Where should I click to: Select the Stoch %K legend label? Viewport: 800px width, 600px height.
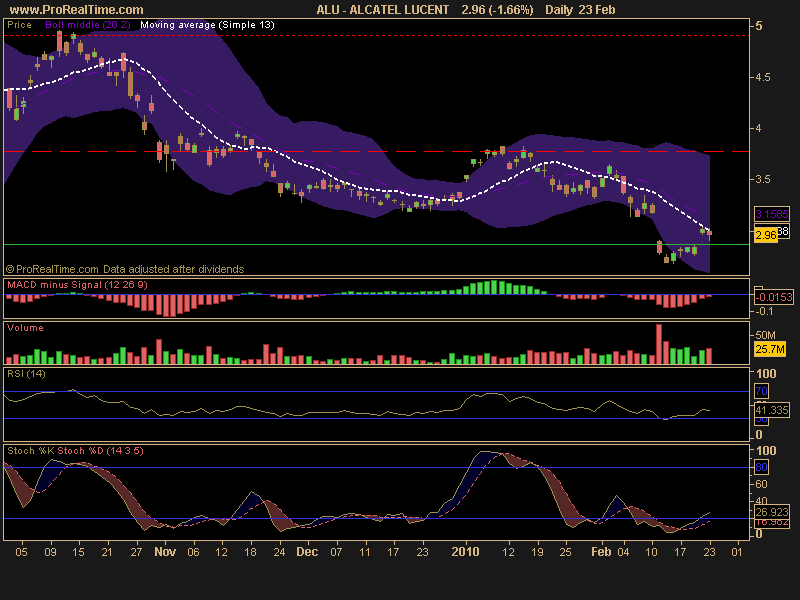point(31,451)
